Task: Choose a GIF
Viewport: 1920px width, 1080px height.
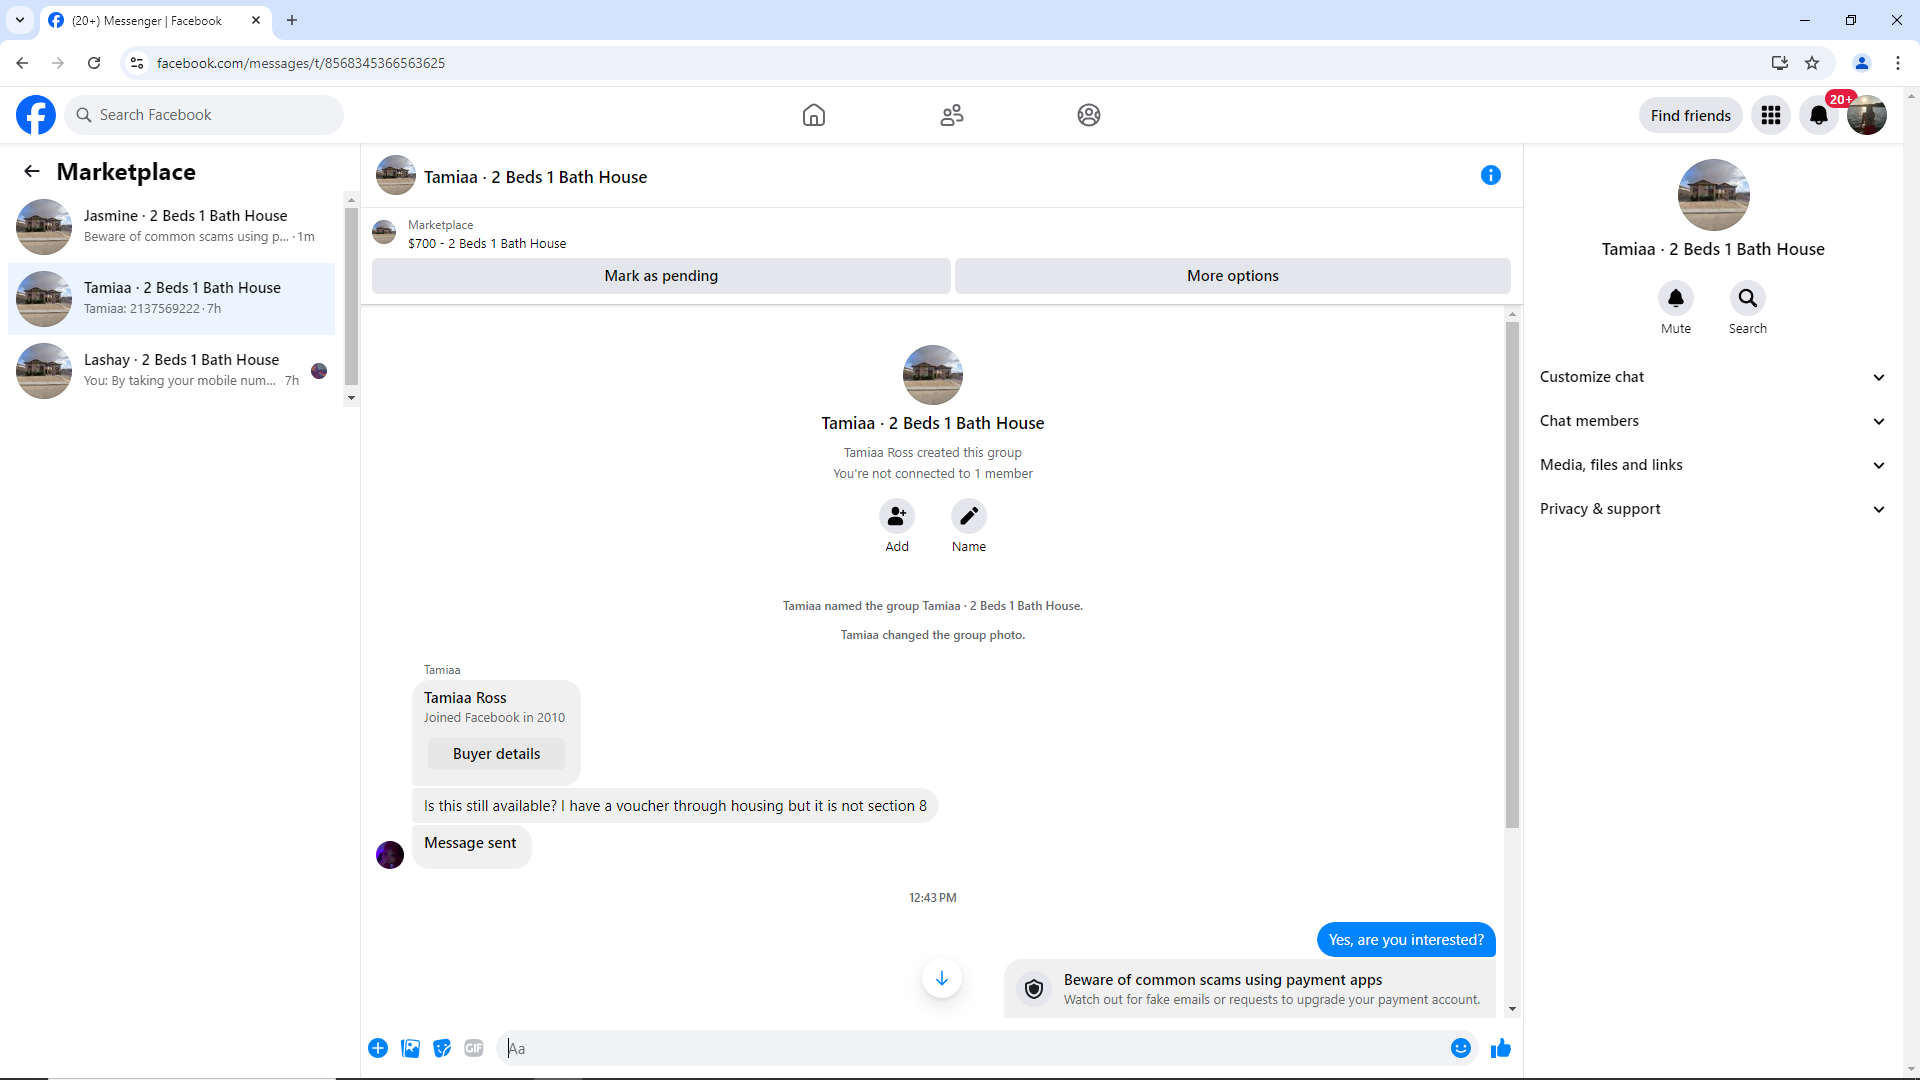Action: [x=474, y=1048]
